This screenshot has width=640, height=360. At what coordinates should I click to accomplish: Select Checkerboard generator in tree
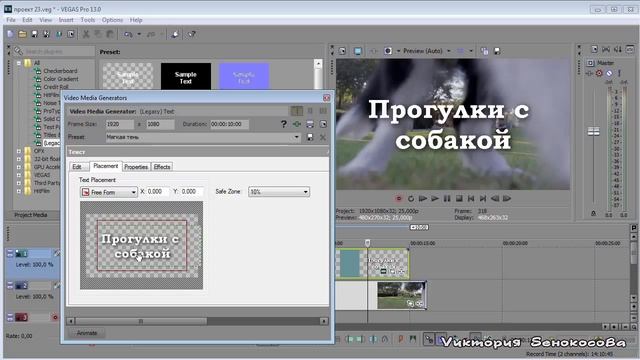tap(60, 71)
